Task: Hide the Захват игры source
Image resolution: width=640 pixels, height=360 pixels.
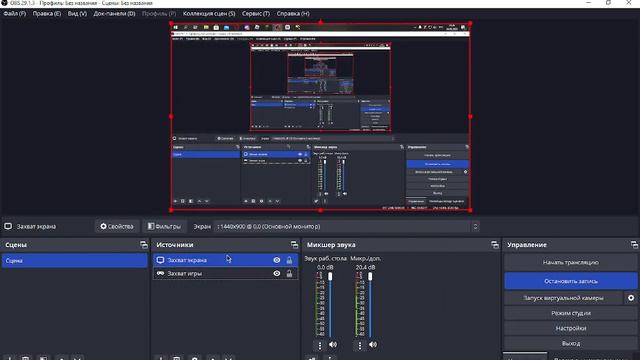Action: coord(277,273)
